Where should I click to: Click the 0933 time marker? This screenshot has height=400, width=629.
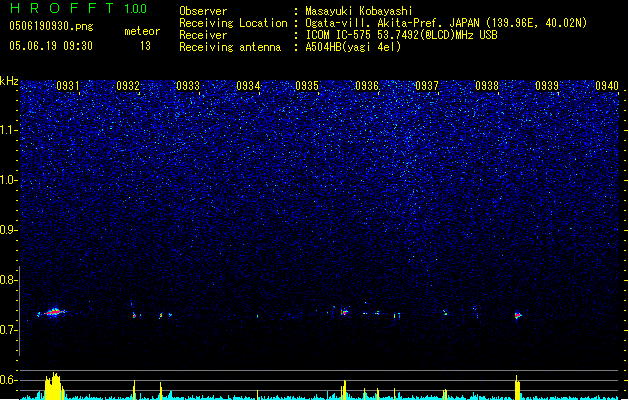pyautogui.click(x=188, y=86)
